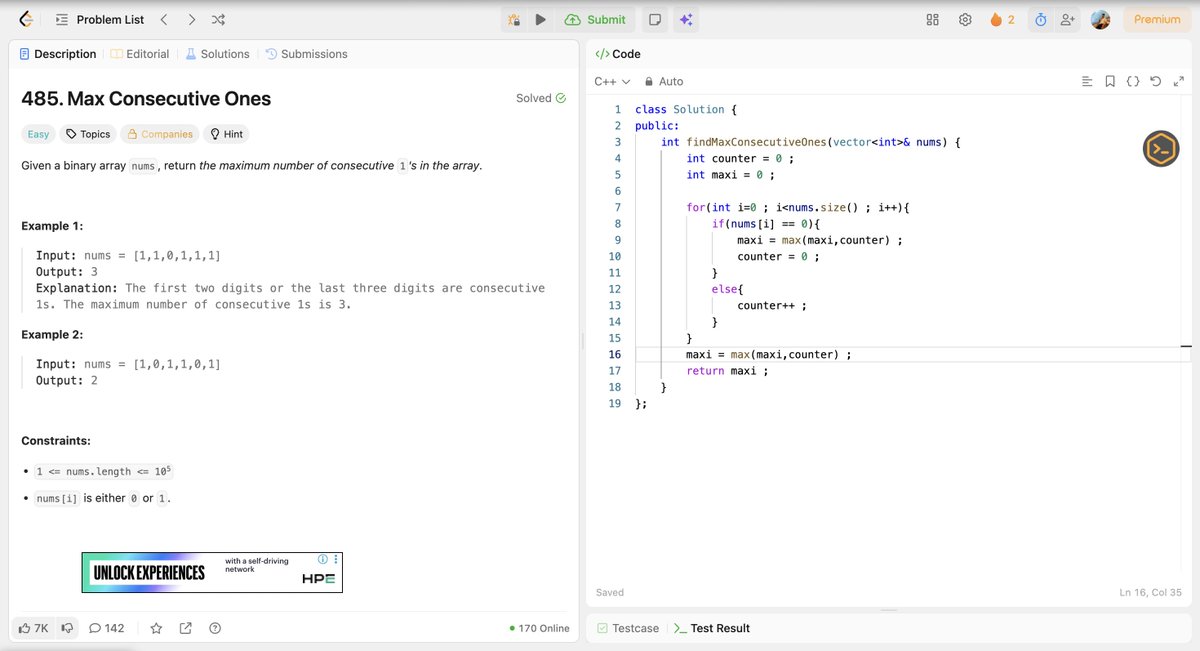Open layout grid icon in header
This screenshot has width=1200, height=651.
932,19
